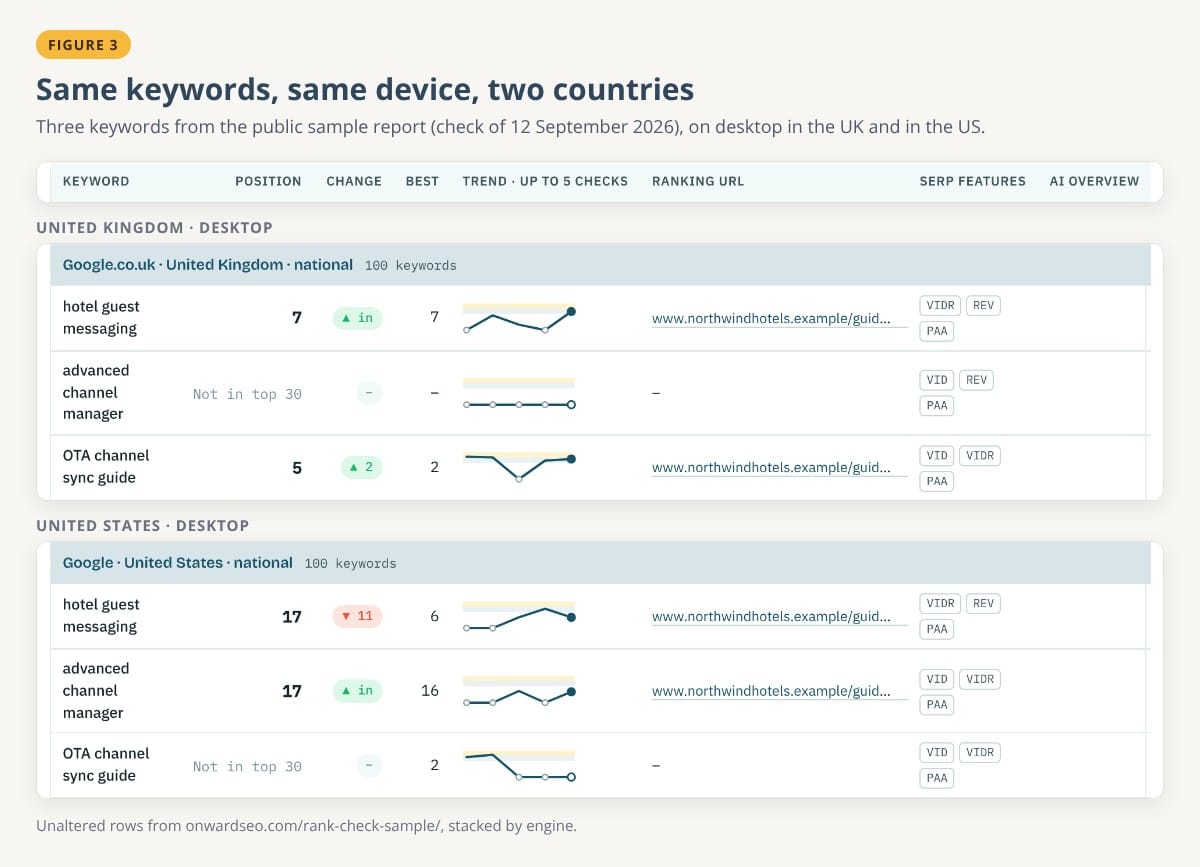The image size is (1200, 867).
Task: Click the RANKING URL column header
Action: [698, 181]
